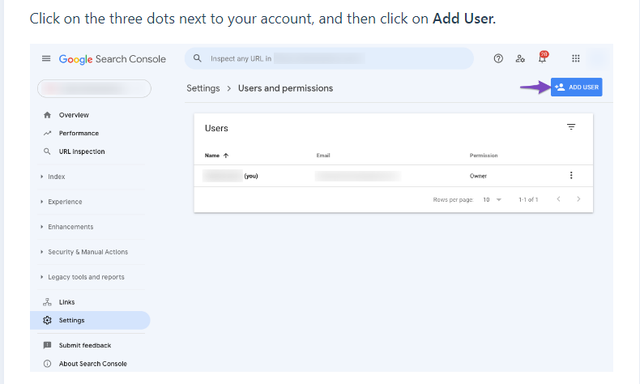This screenshot has width=640, height=384.
Task: Click the About info icon
Action: tap(47, 364)
